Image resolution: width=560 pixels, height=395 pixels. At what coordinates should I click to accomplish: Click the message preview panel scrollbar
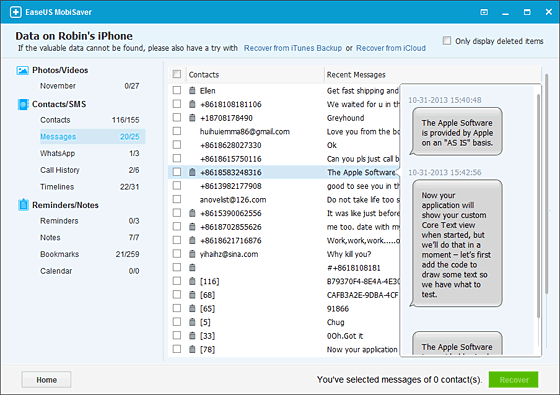click(x=538, y=205)
